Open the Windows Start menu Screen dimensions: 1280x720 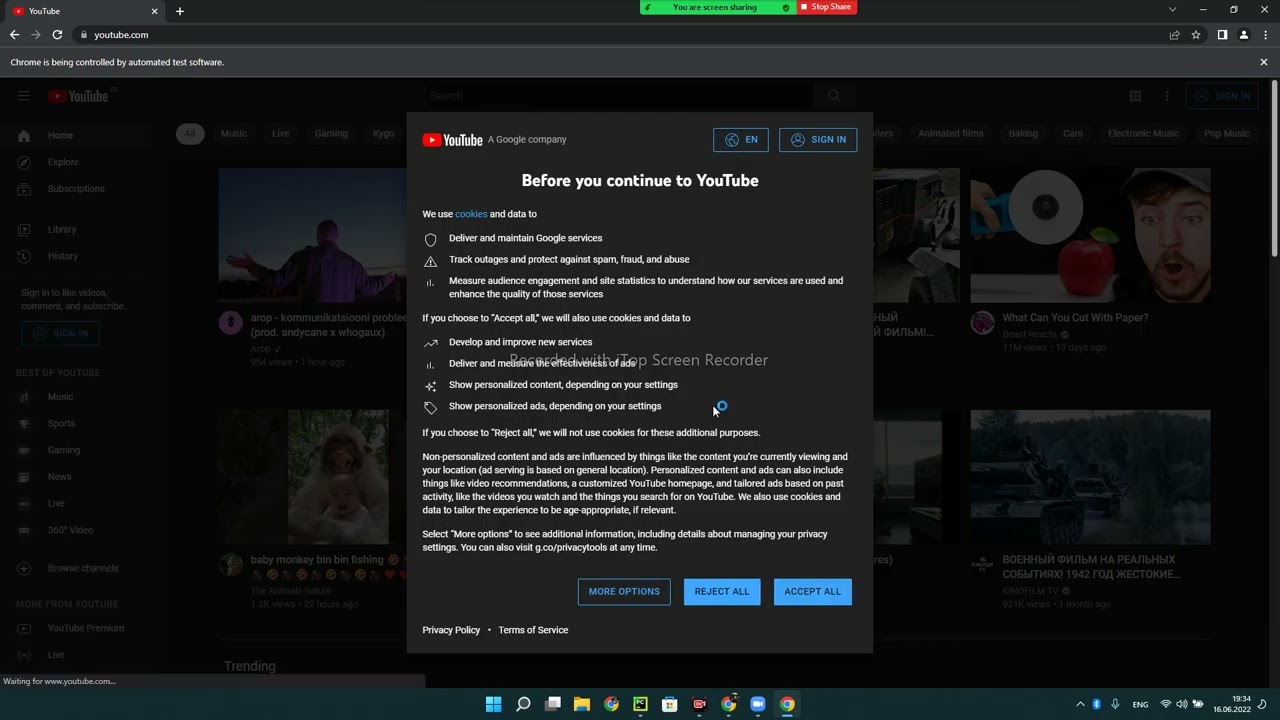point(493,704)
